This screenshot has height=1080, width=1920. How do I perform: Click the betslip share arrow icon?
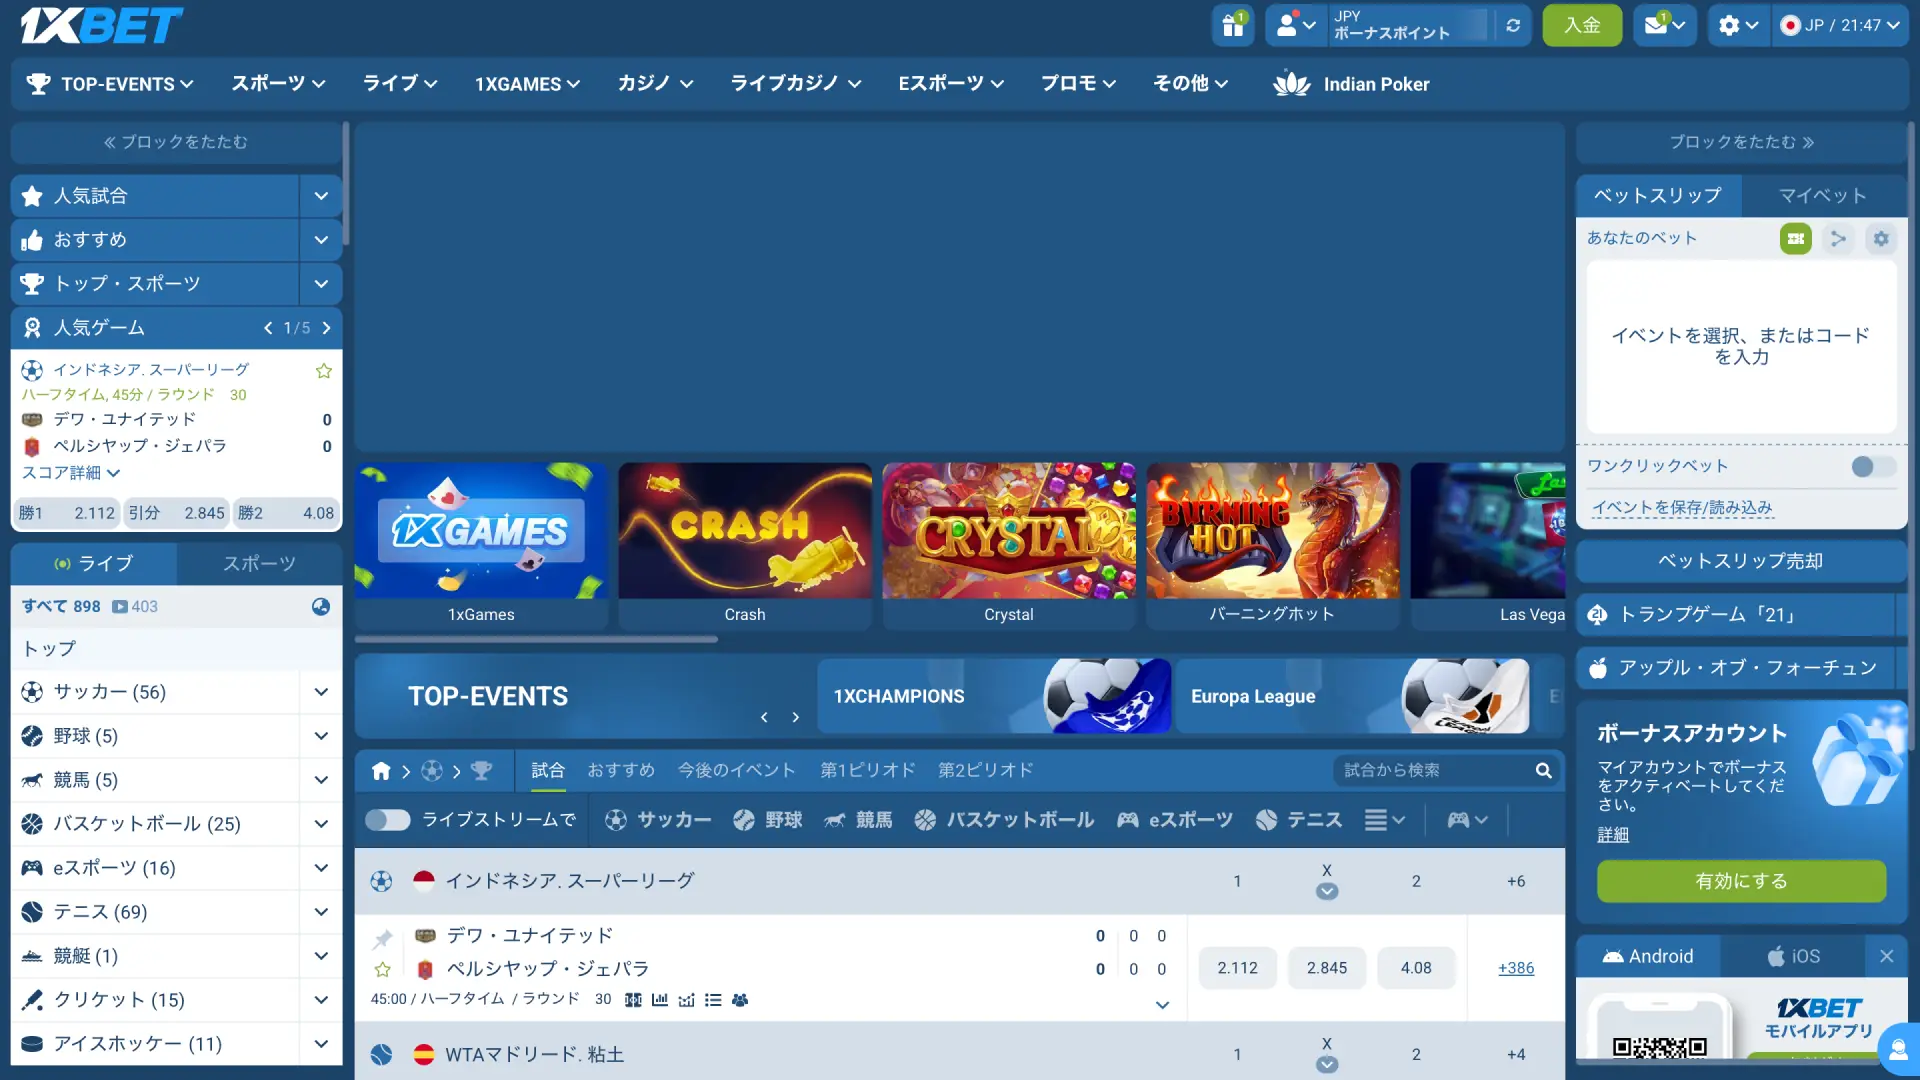pyautogui.click(x=1838, y=238)
